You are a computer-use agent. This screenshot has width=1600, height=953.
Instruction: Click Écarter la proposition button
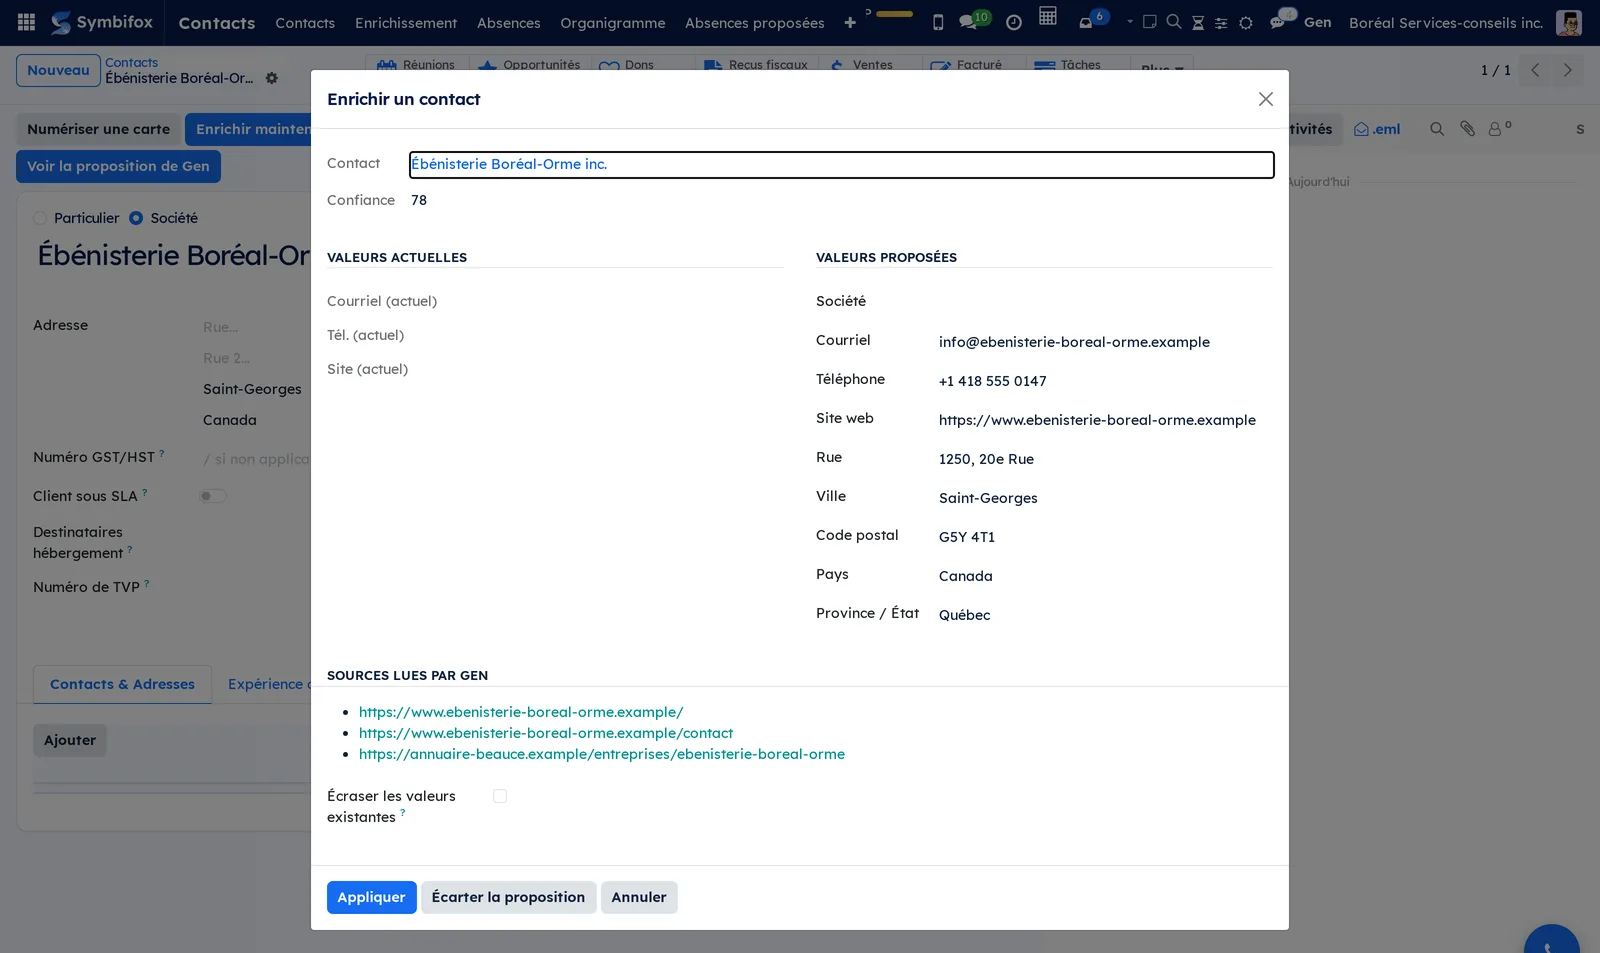tap(508, 897)
